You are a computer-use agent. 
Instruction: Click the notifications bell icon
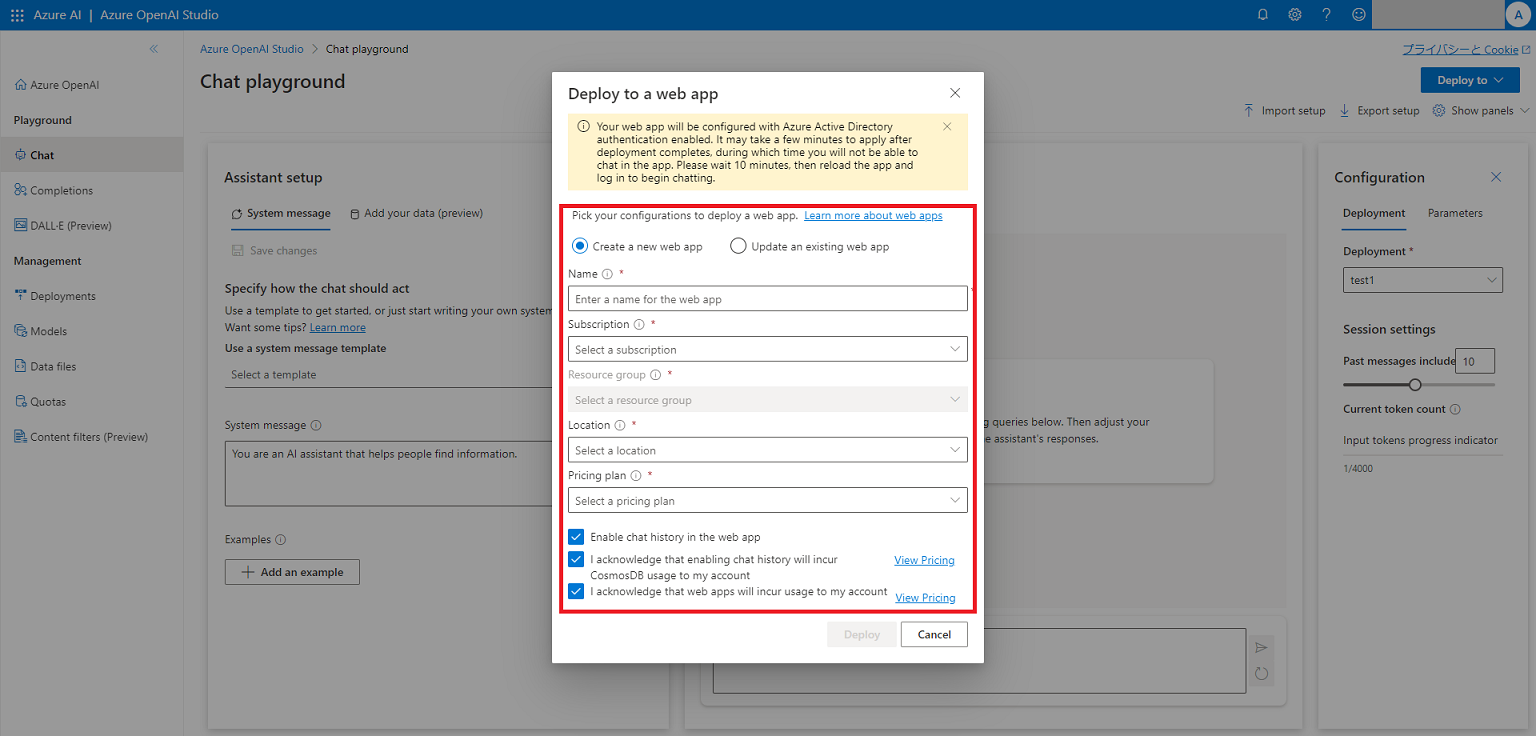coord(1263,15)
